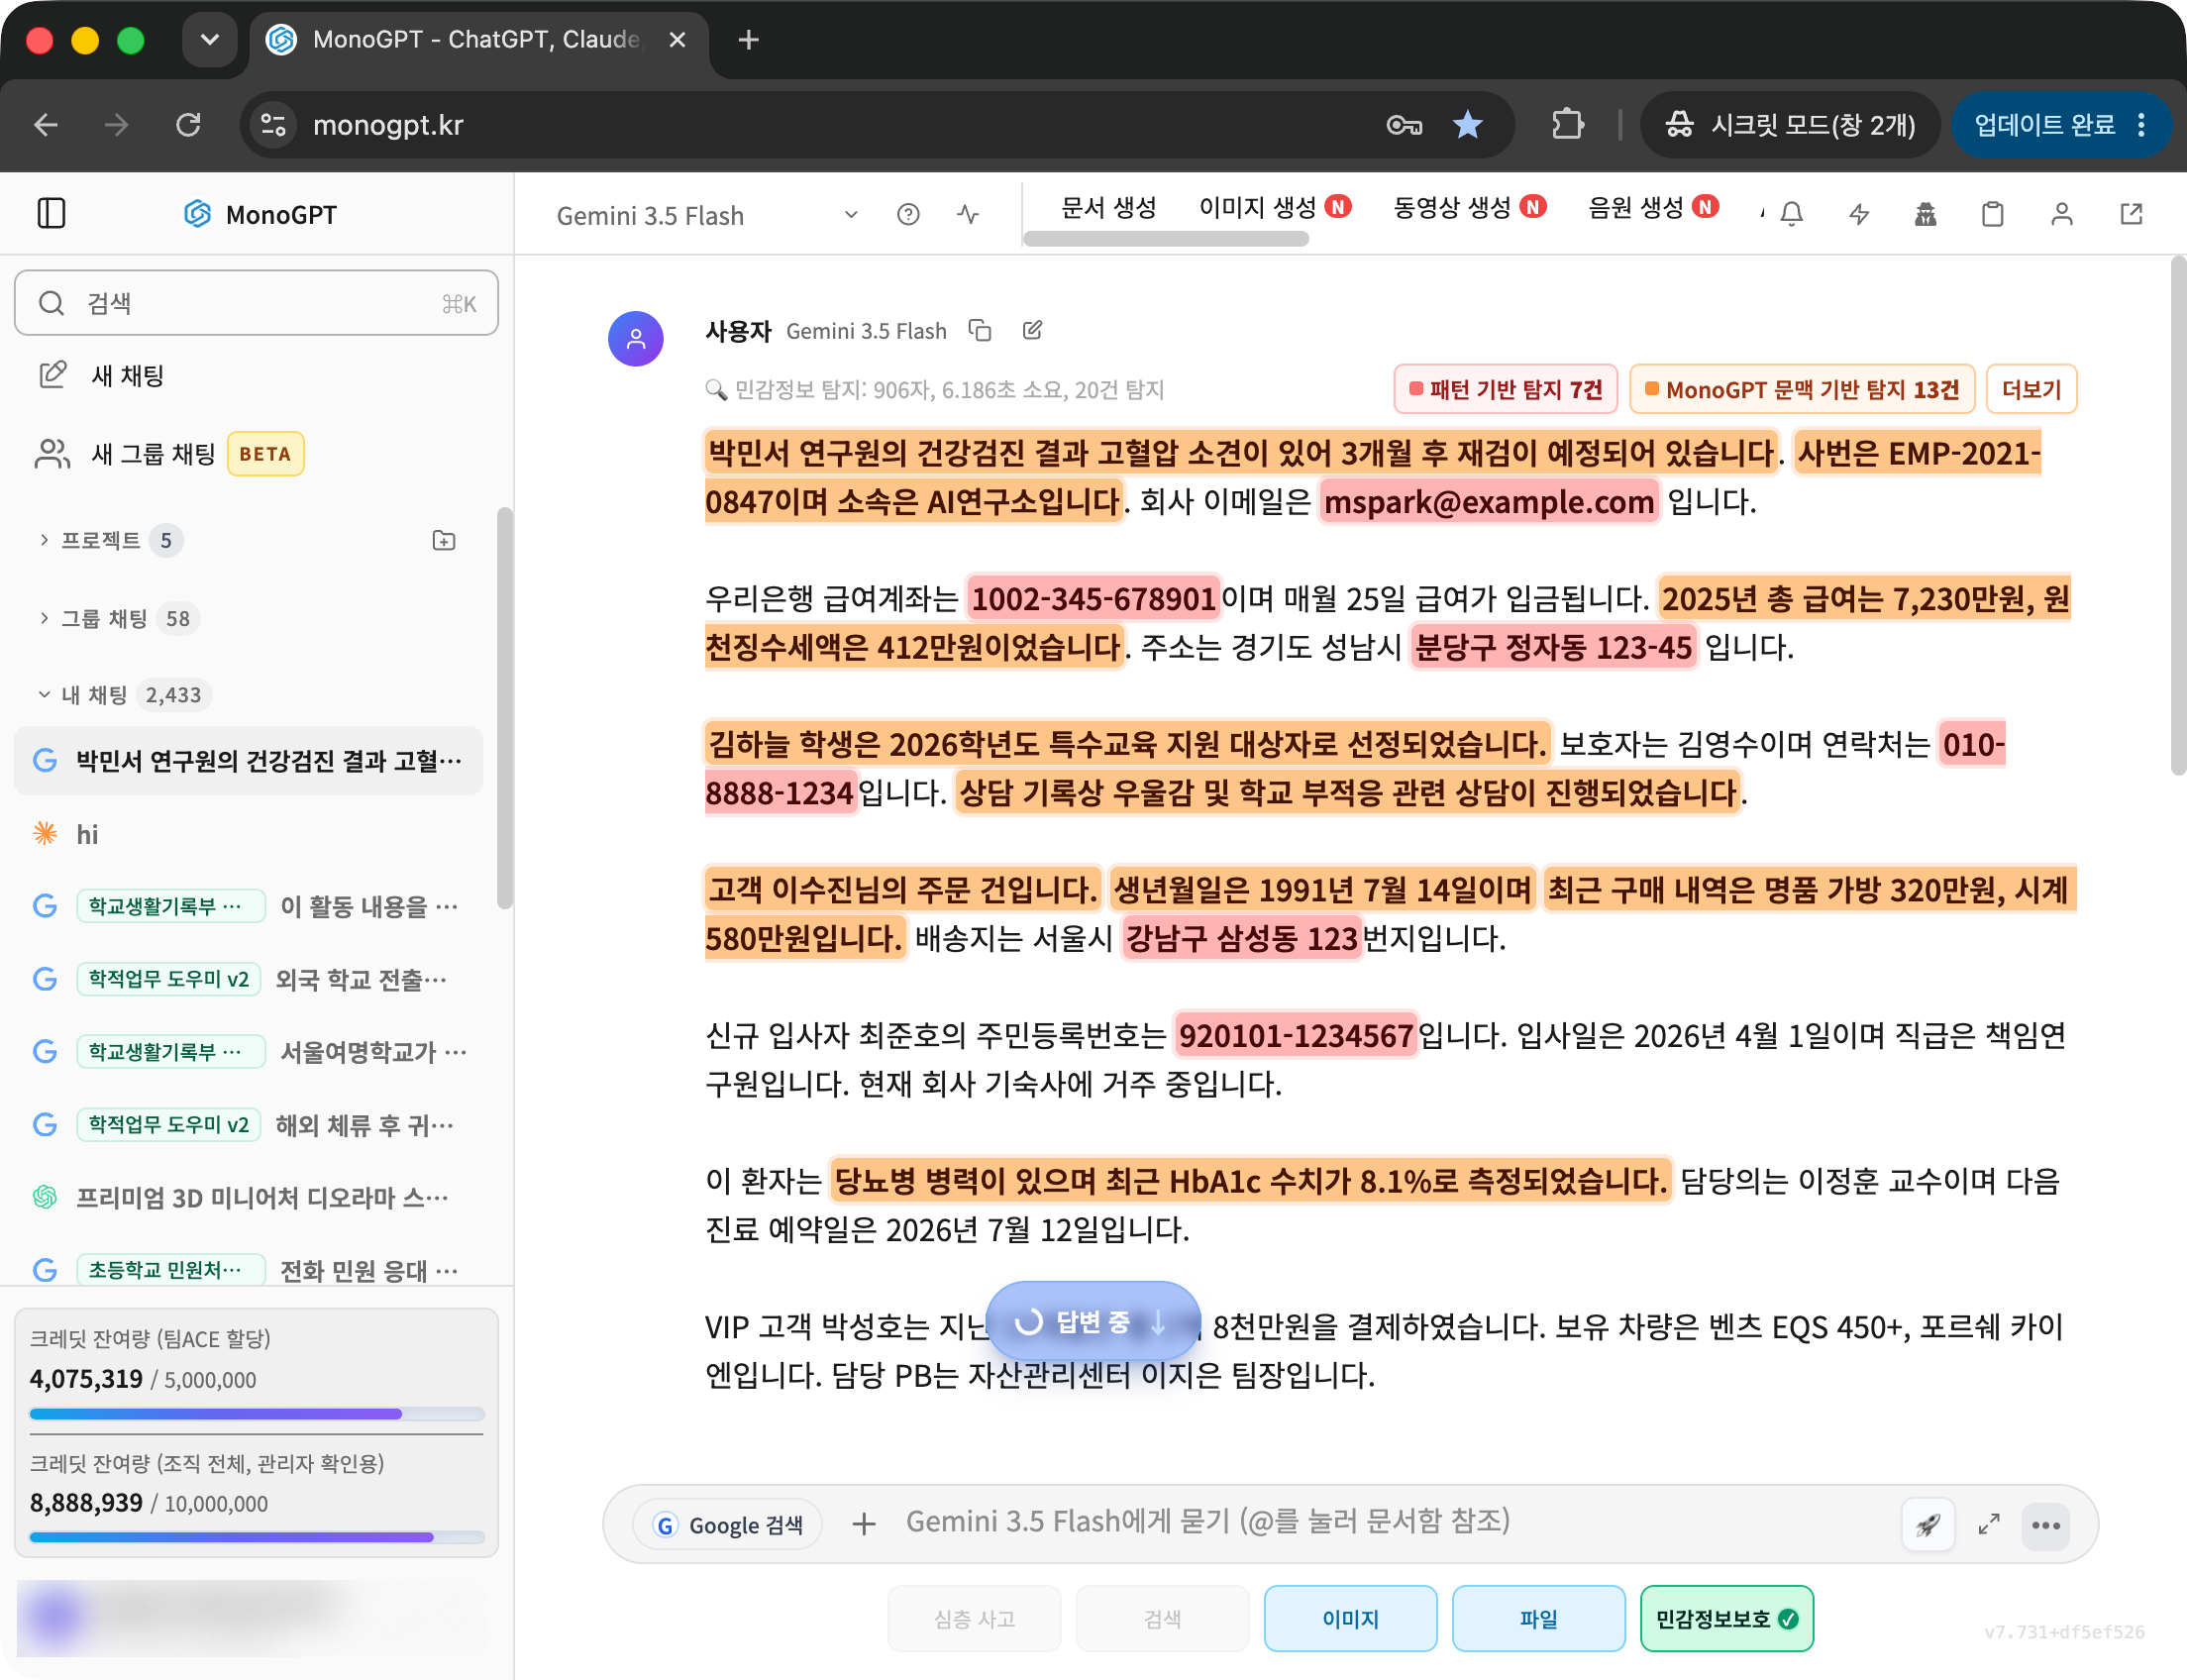Open the Gemini 3.5 Flash model dropdown
Screen dimensions: 2187x1680
707,215
